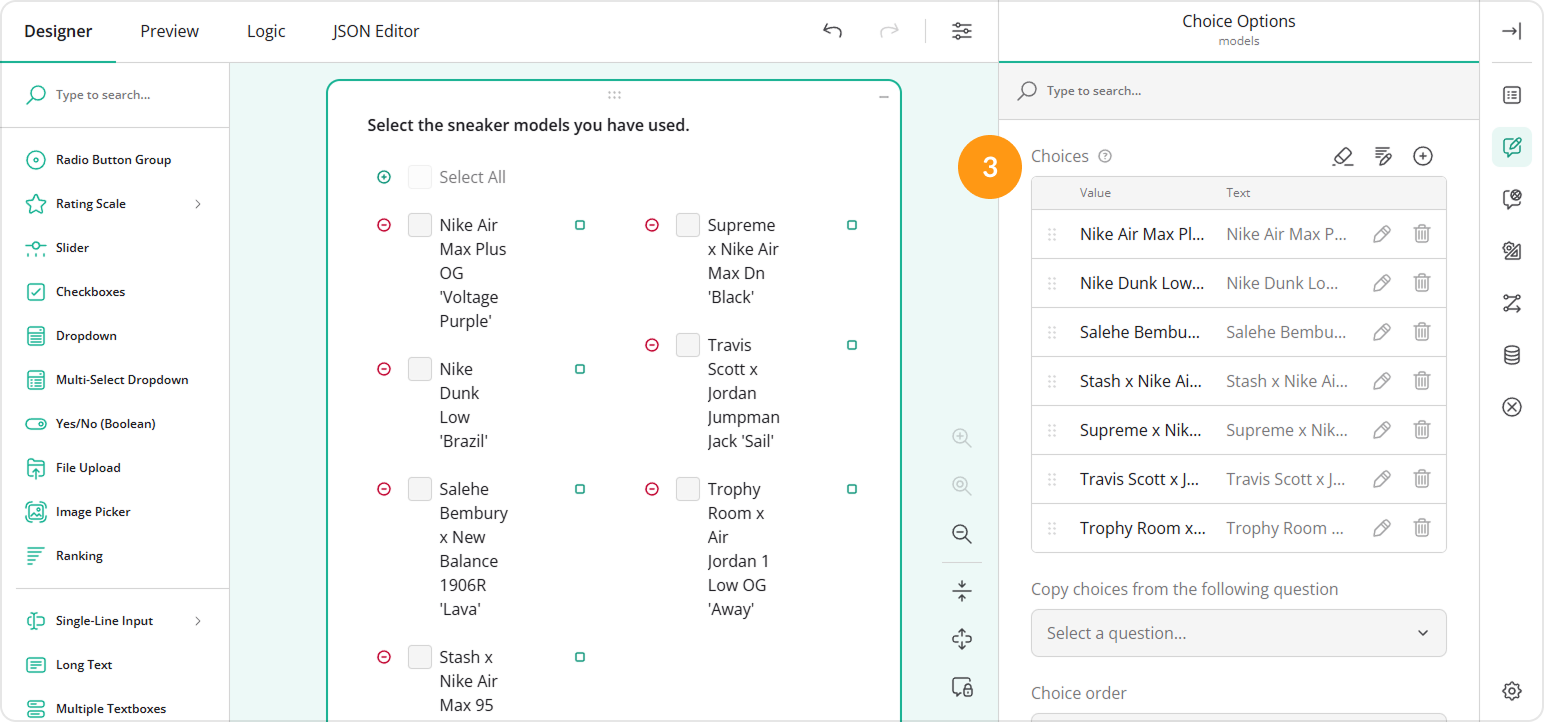
Task: Open fast entry edit icon for Choices
Action: pos(1383,156)
